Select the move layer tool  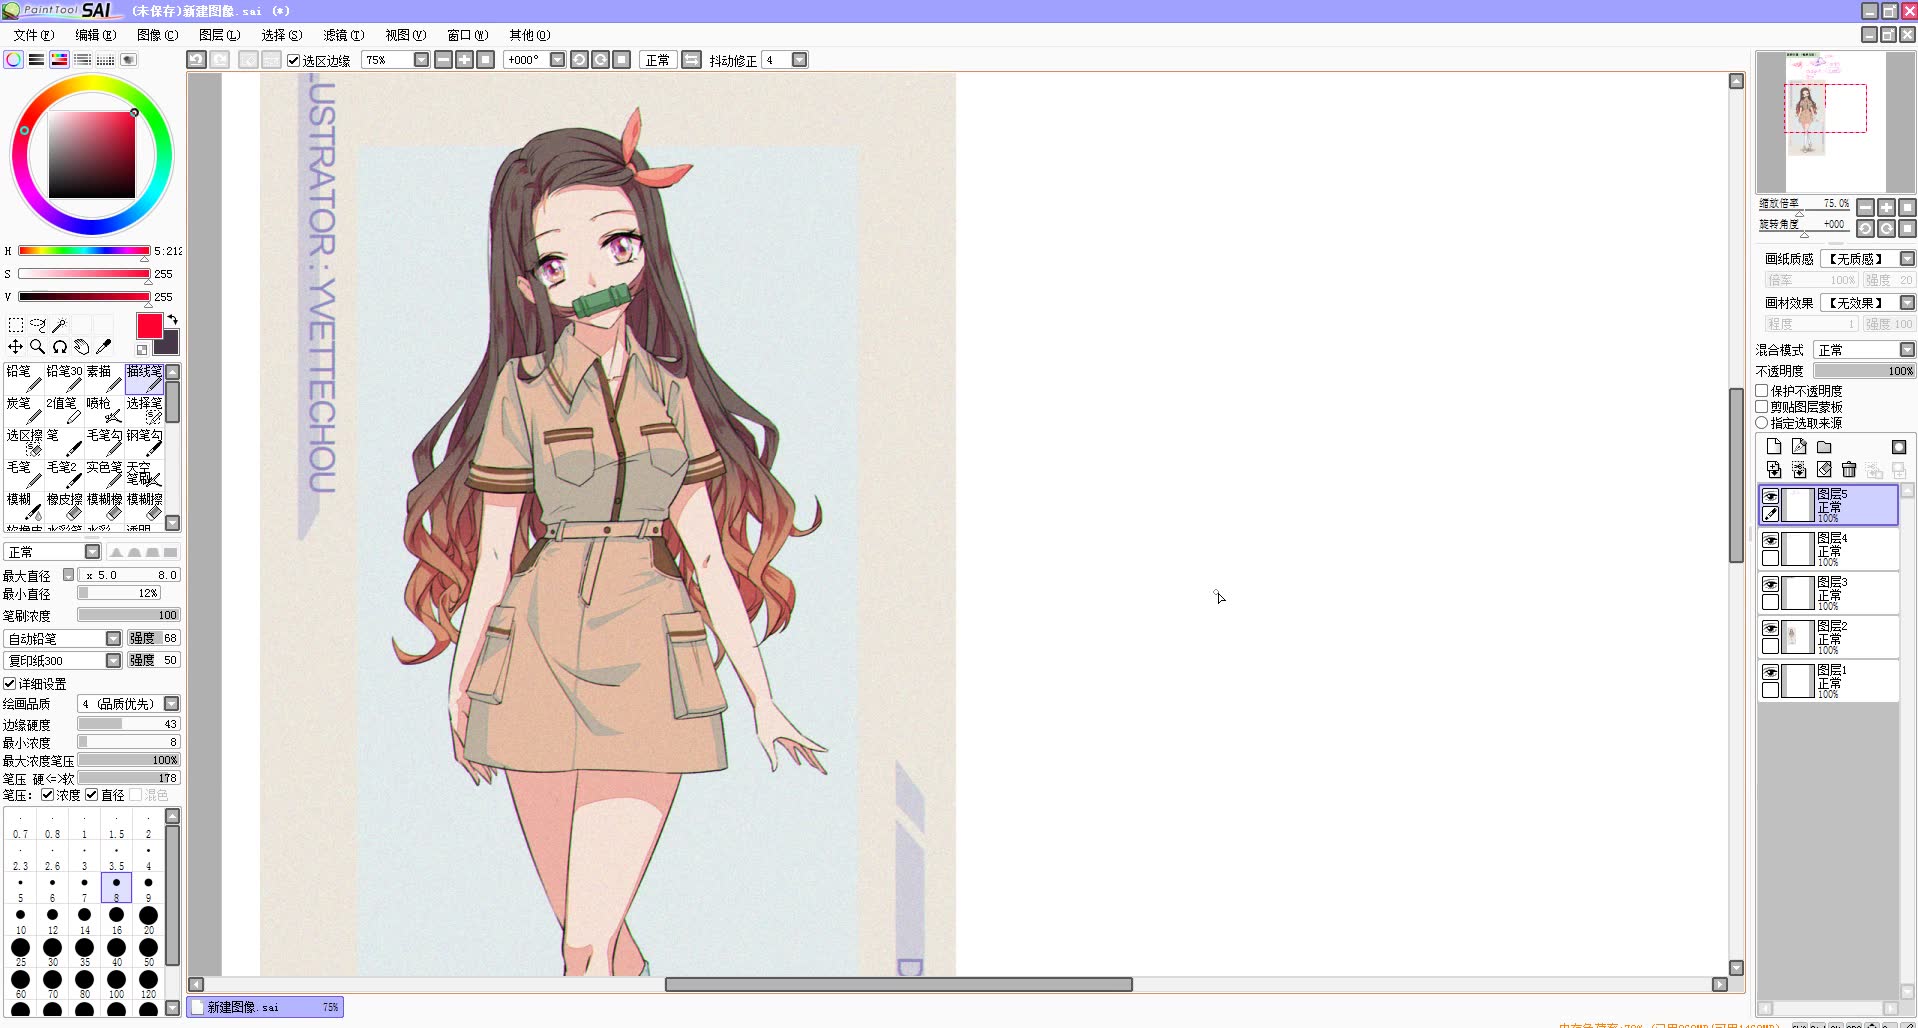pyautogui.click(x=15, y=347)
